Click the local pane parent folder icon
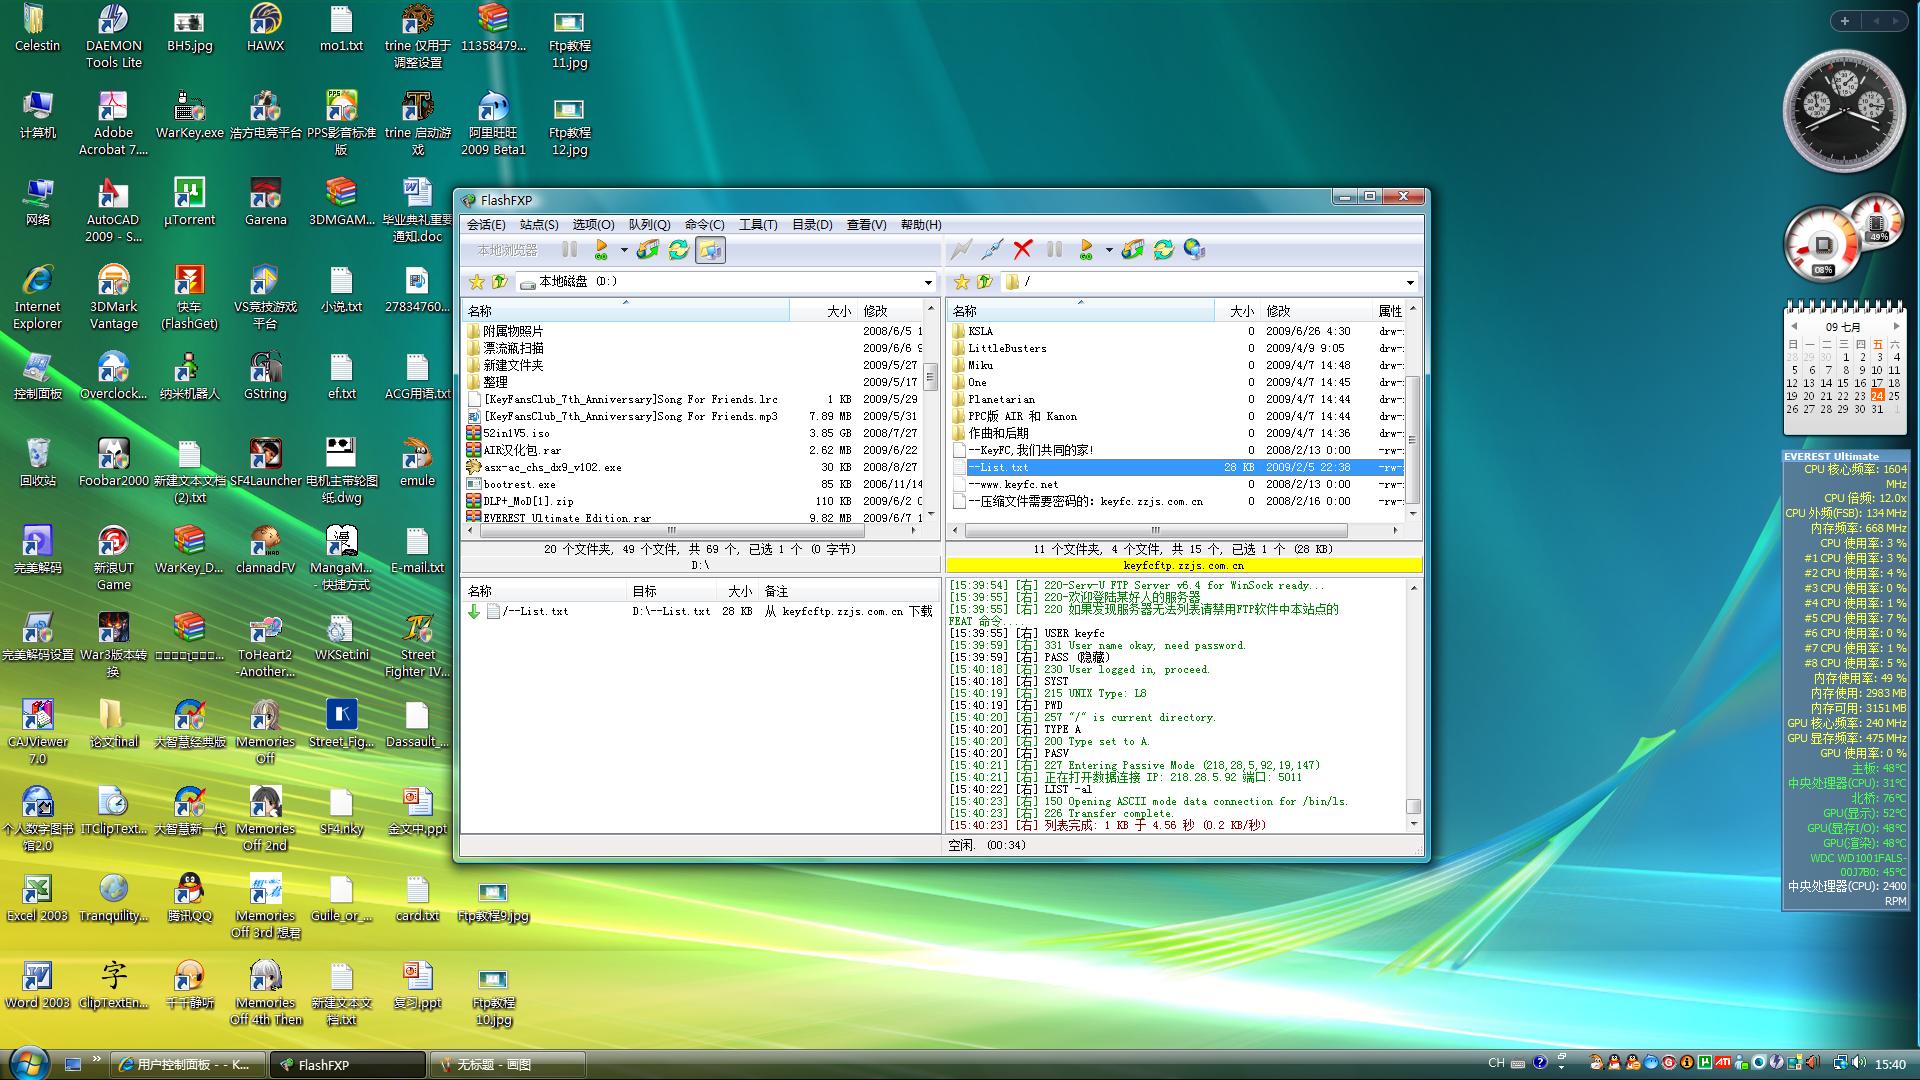 pyautogui.click(x=500, y=282)
